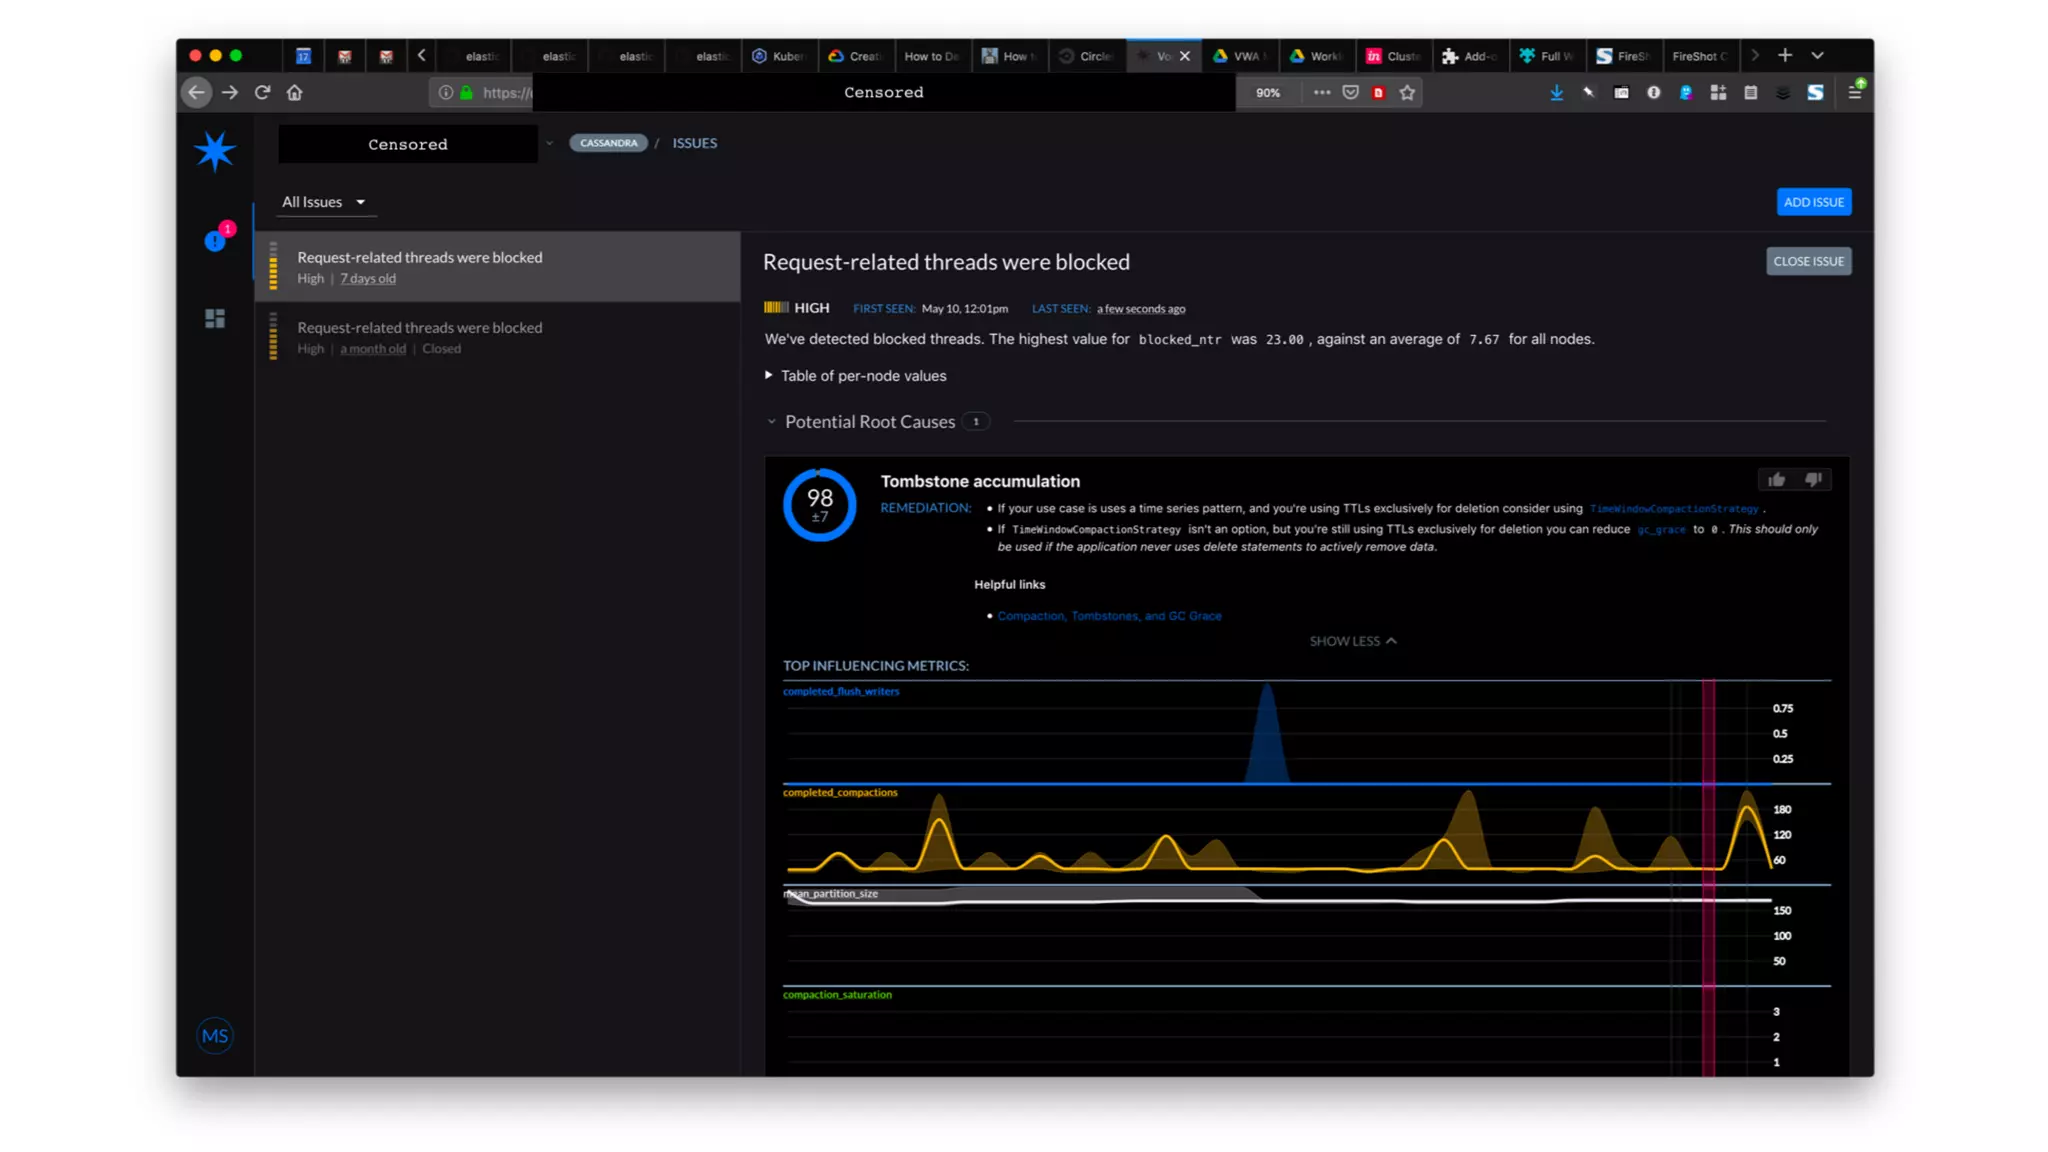Open browser downloads arrow icon
2048x1152 pixels.
point(1556,92)
